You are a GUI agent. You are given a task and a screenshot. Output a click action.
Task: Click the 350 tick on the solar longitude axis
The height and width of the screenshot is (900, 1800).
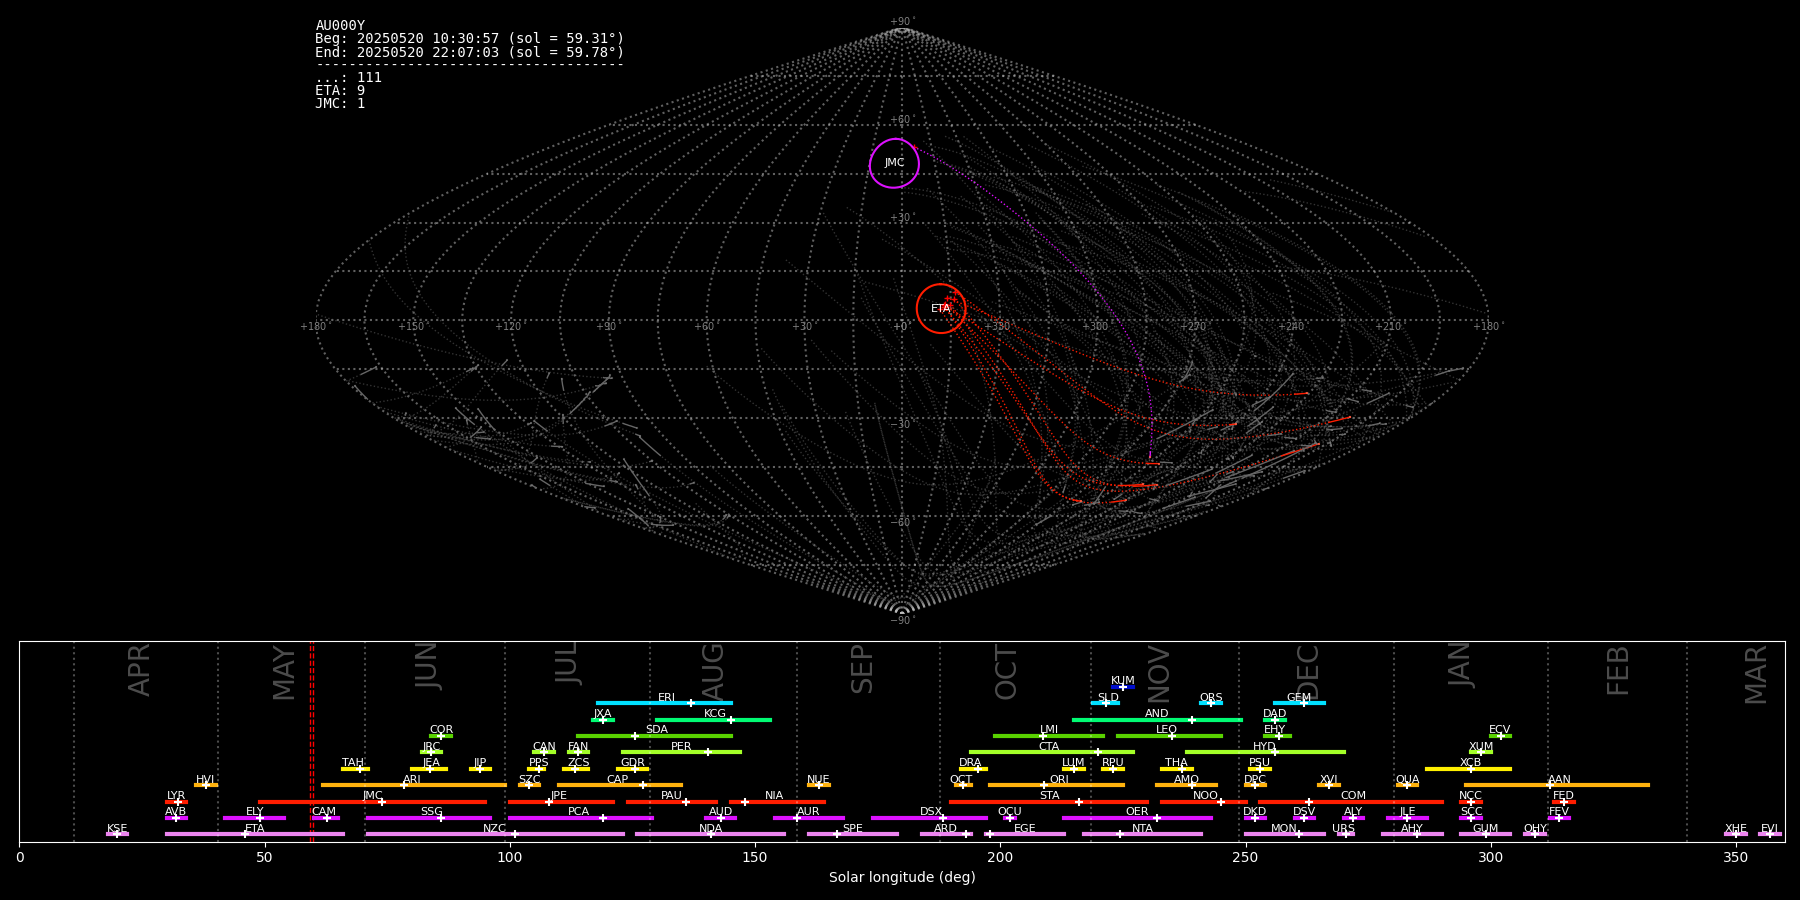point(1736,857)
